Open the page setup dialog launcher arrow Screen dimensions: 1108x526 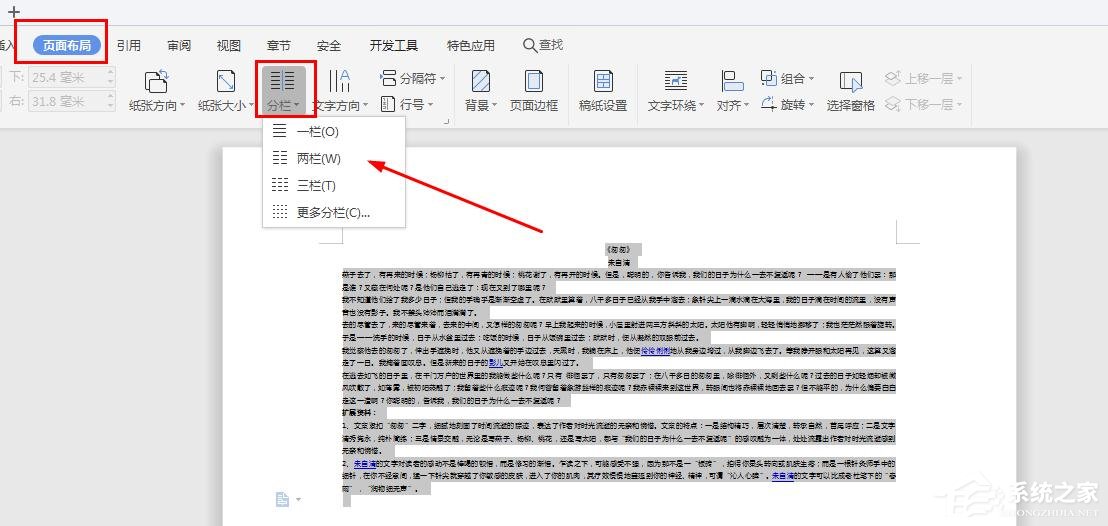(447, 122)
